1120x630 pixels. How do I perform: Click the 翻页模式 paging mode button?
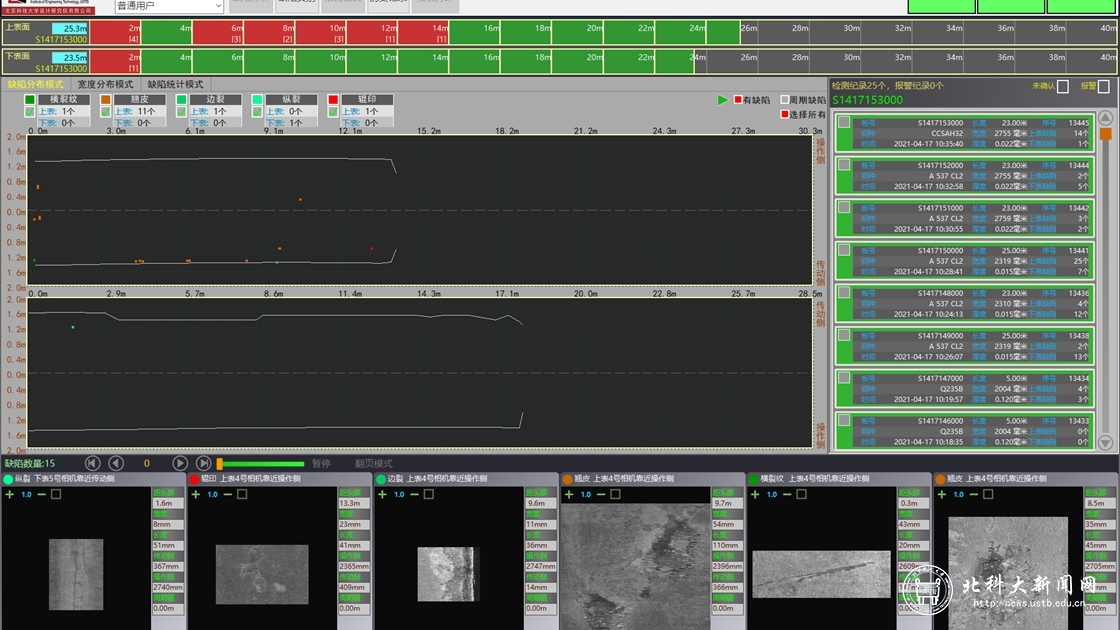(x=374, y=464)
